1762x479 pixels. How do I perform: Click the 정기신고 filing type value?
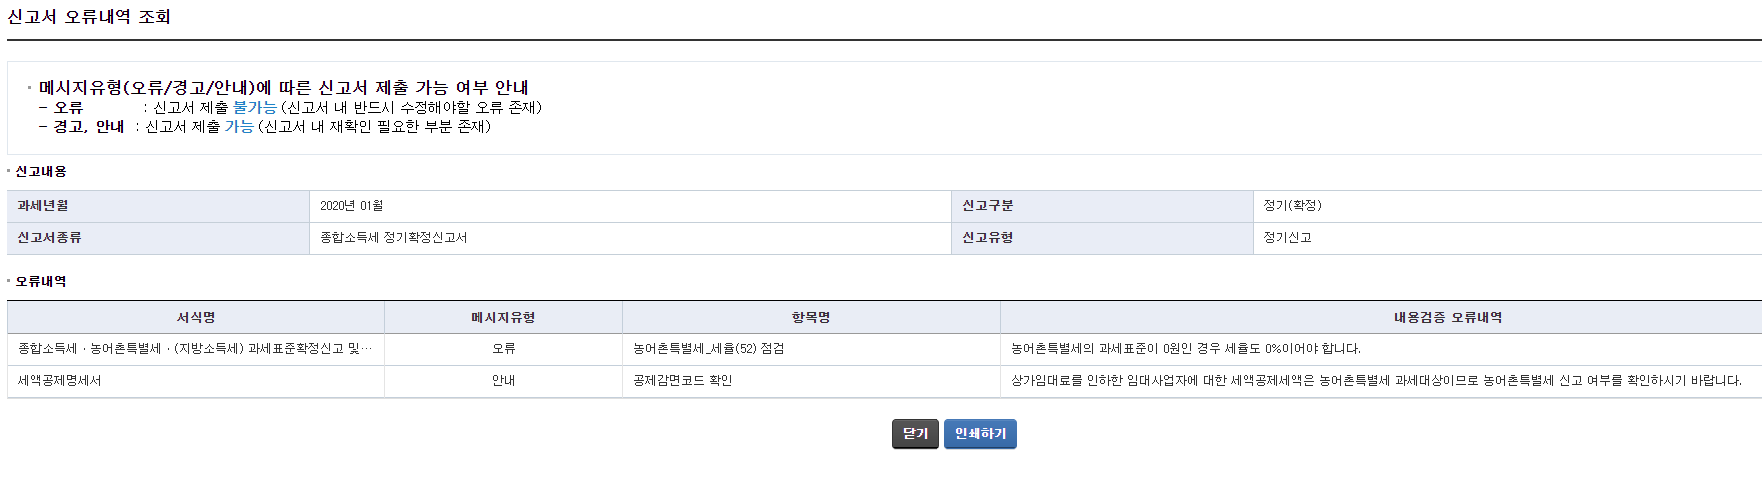click(1287, 238)
